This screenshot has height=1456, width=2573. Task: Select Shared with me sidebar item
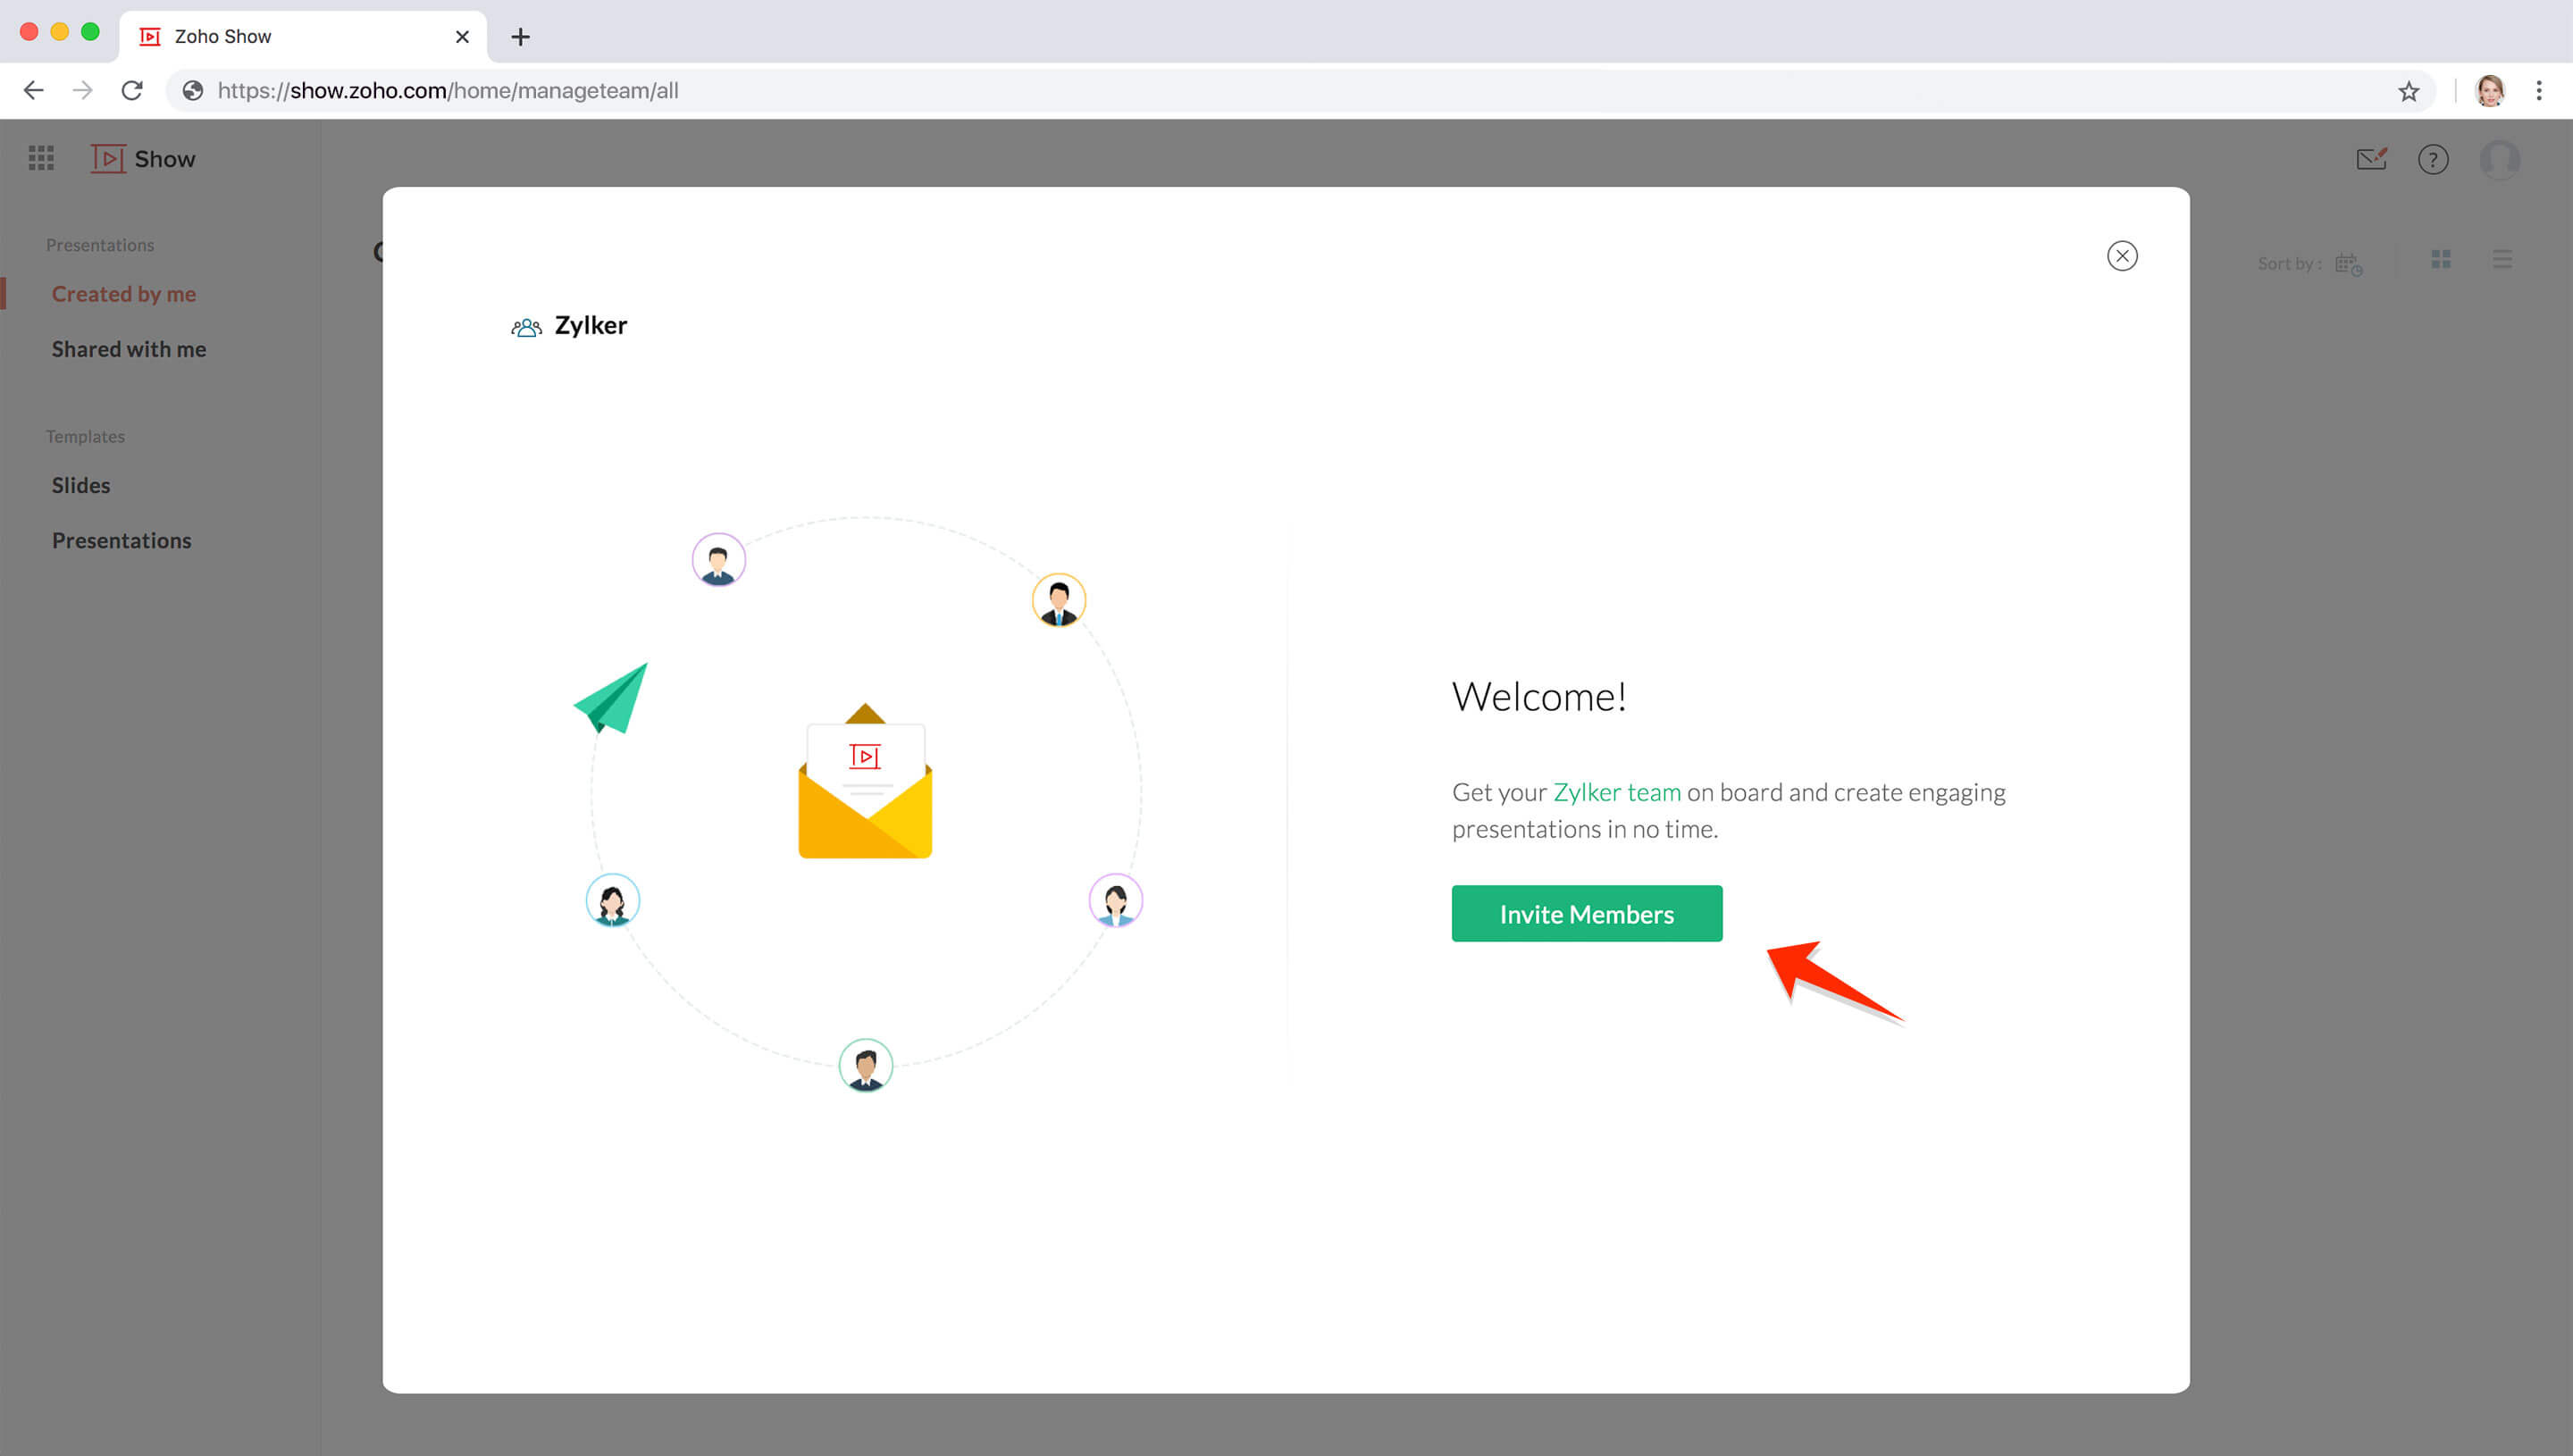(129, 348)
